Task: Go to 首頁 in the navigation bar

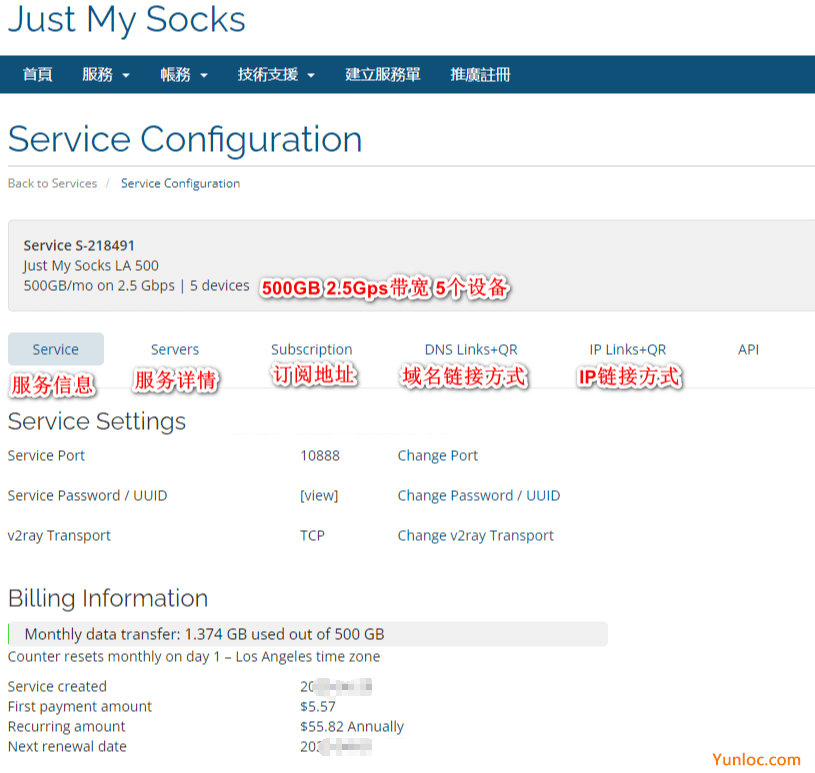Action: 37,74
